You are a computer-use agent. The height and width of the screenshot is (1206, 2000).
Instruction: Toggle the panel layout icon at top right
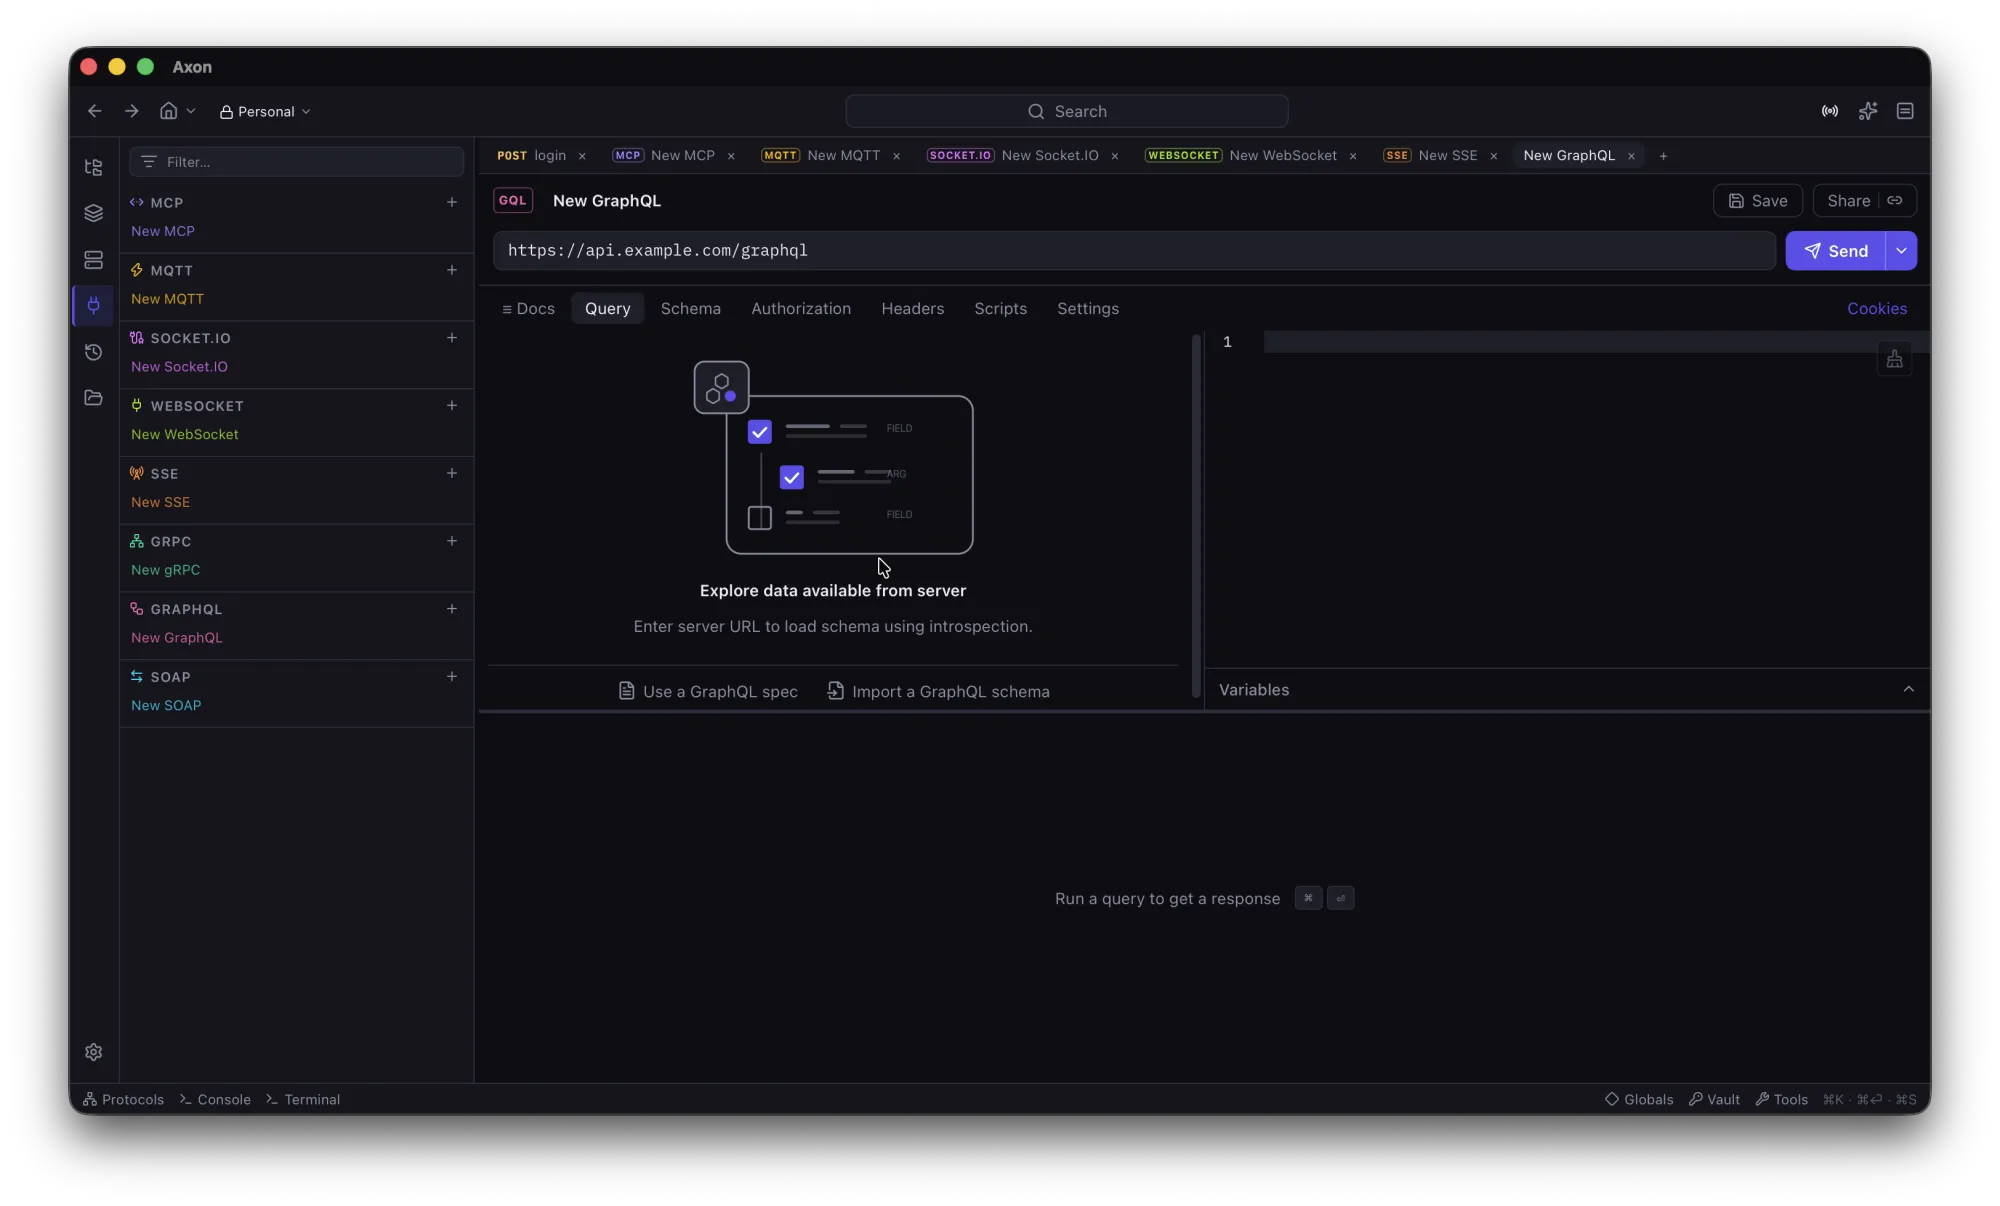[1905, 111]
